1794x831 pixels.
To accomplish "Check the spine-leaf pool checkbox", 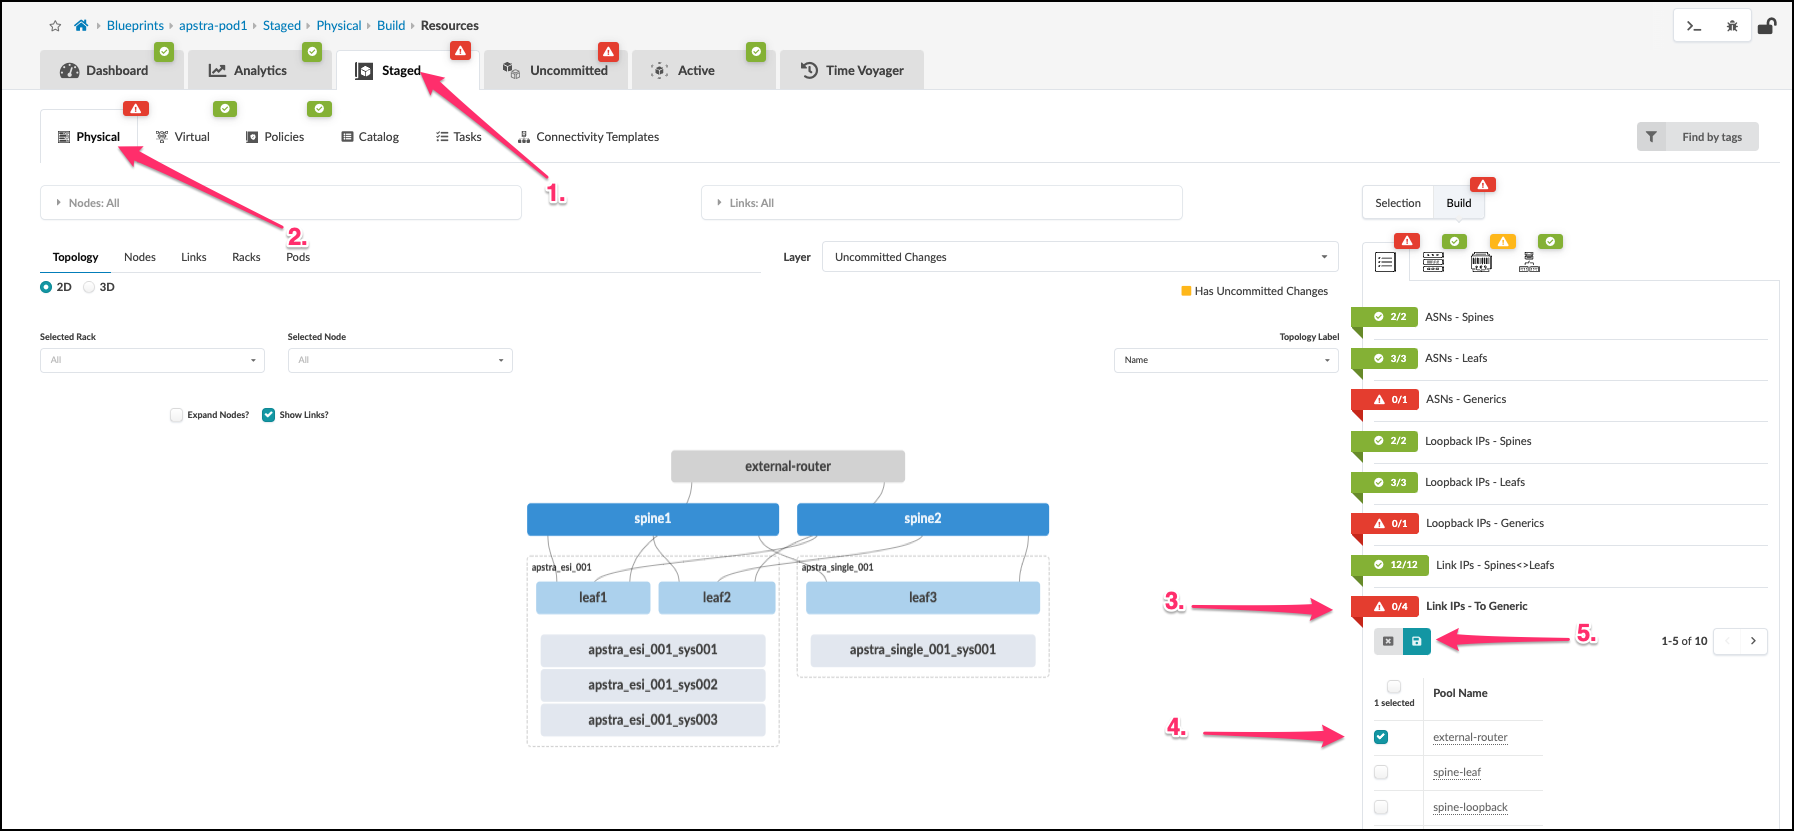I will pyautogui.click(x=1381, y=772).
